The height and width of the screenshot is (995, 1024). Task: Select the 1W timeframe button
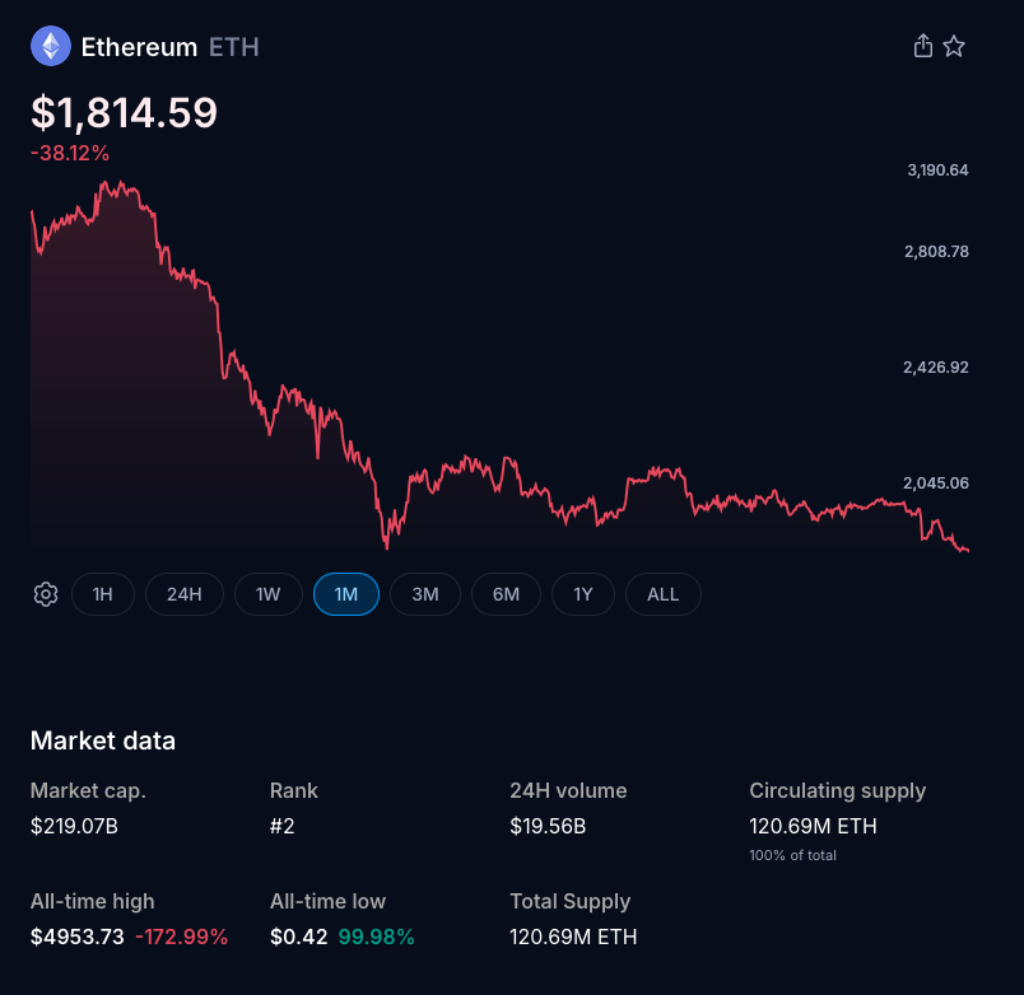268,594
